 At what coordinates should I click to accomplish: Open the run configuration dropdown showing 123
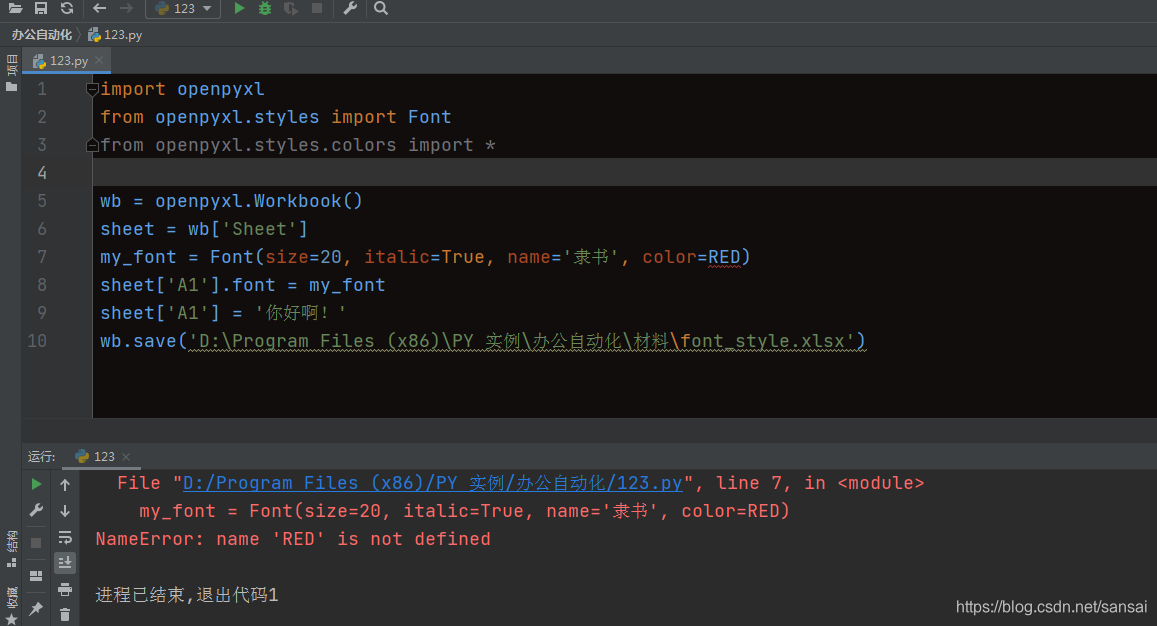point(183,9)
